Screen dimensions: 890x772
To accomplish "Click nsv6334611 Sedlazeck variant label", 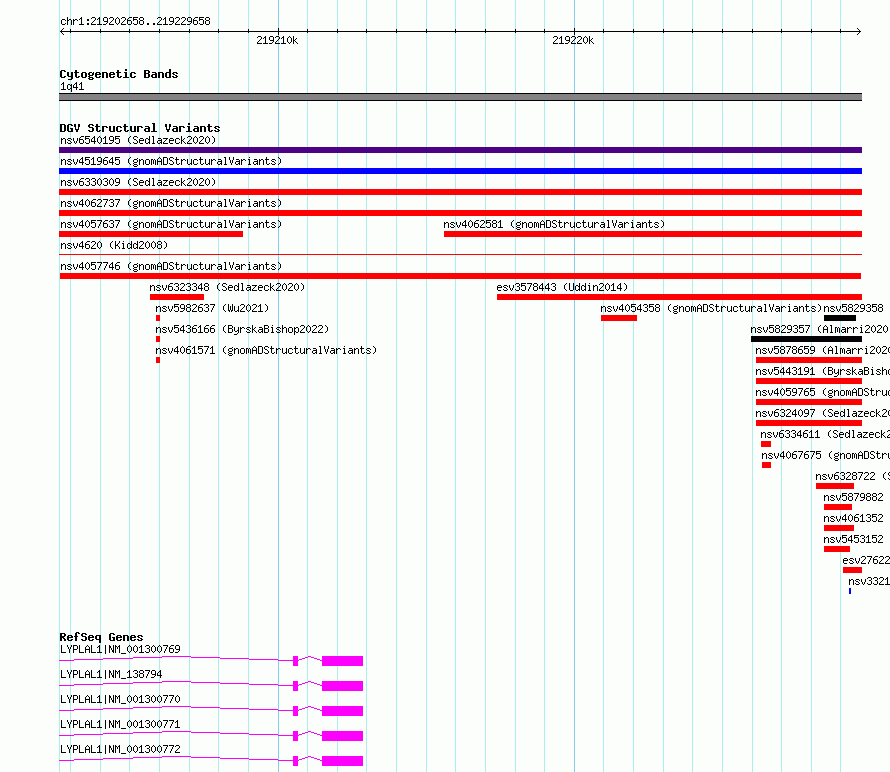I will (825, 434).
